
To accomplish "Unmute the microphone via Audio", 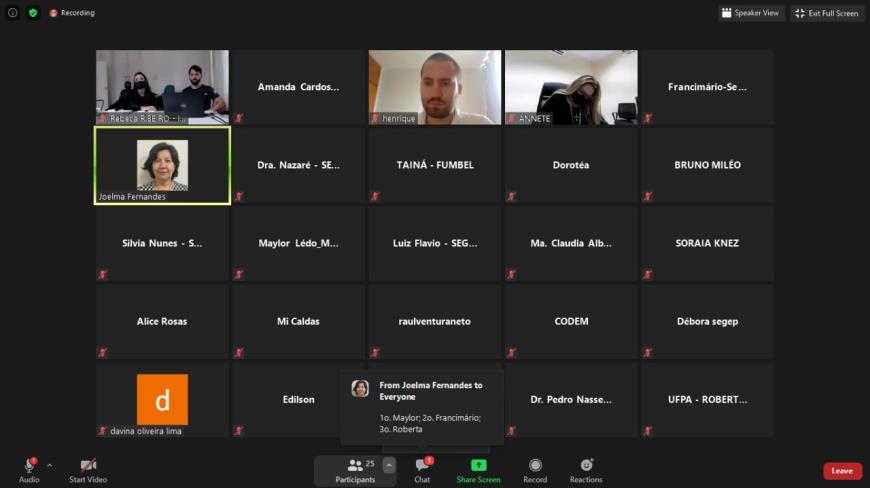I will [29, 470].
